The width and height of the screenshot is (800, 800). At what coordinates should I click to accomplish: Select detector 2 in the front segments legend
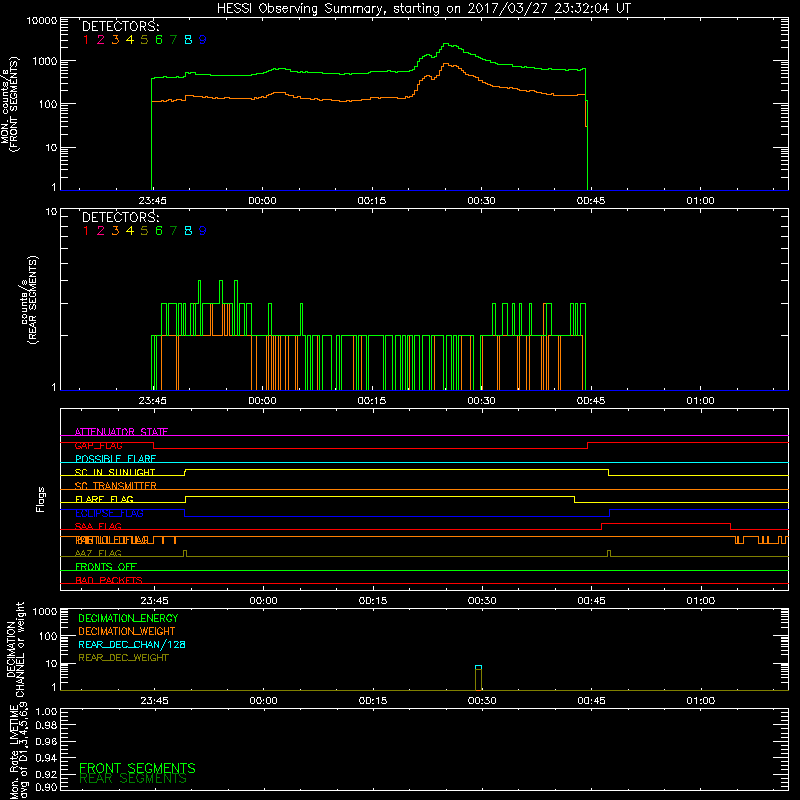(x=101, y=40)
